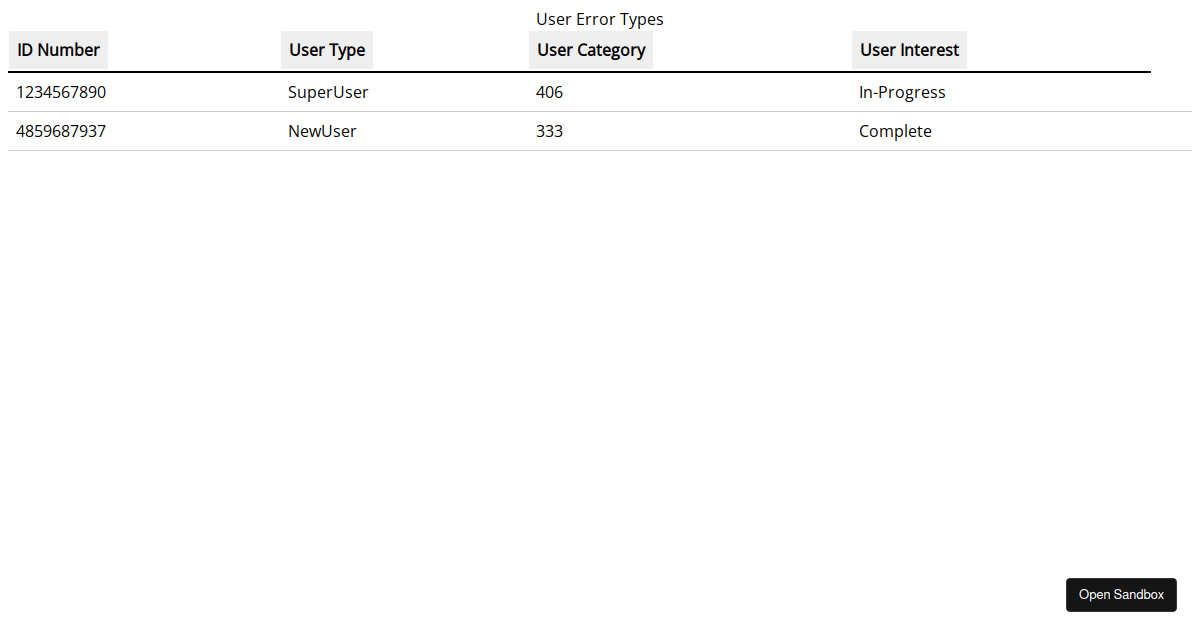Open the Sandbox with the black button
The height and width of the screenshot is (630, 1200).
tap(1121, 595)
